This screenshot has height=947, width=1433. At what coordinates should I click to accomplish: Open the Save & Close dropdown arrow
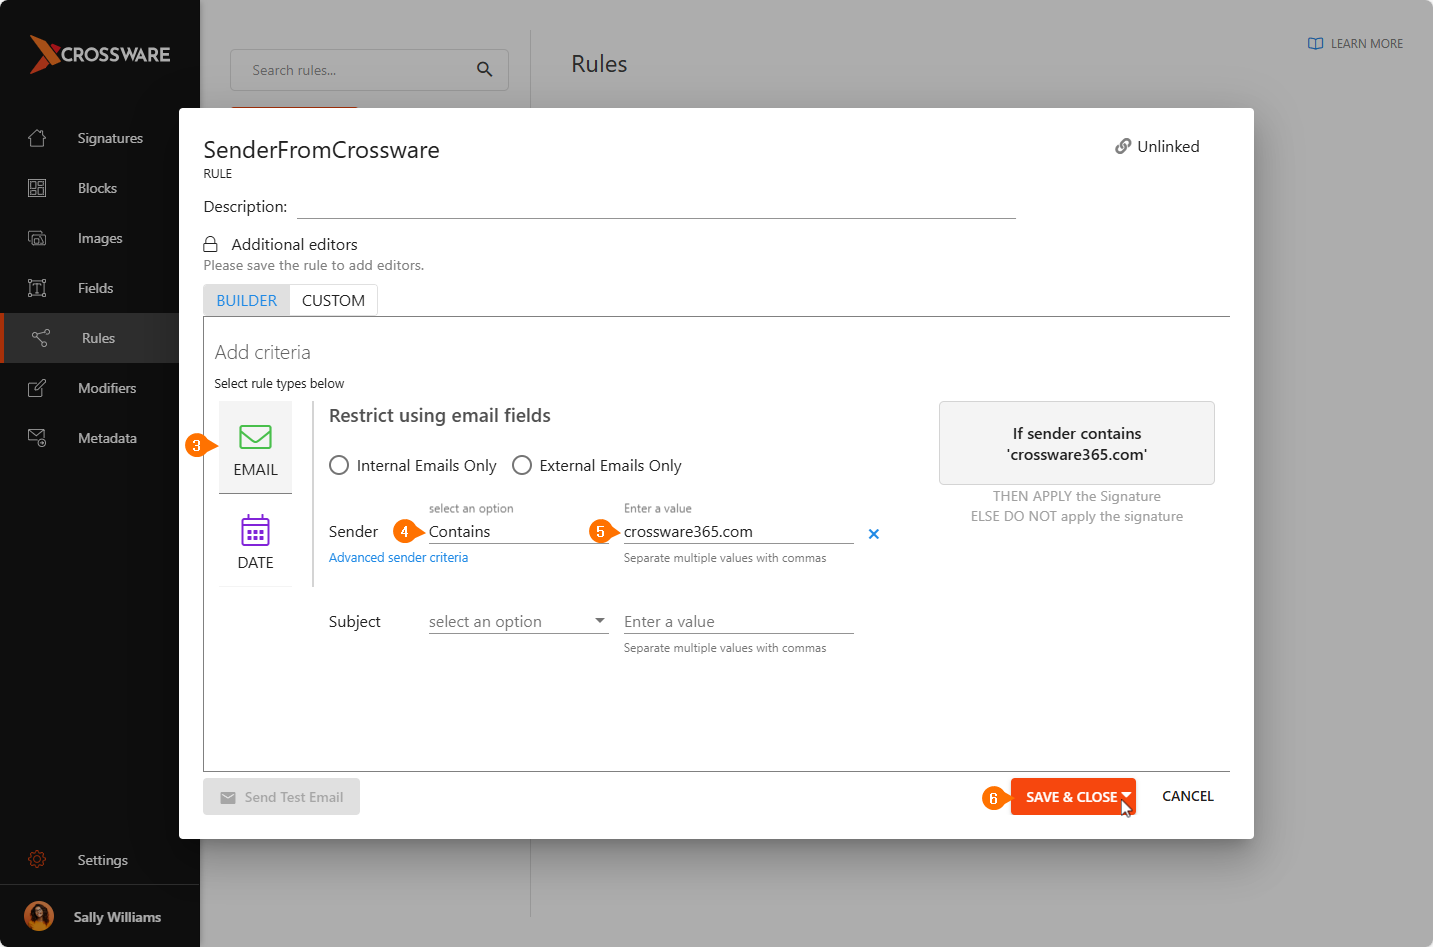point(1126,796)
